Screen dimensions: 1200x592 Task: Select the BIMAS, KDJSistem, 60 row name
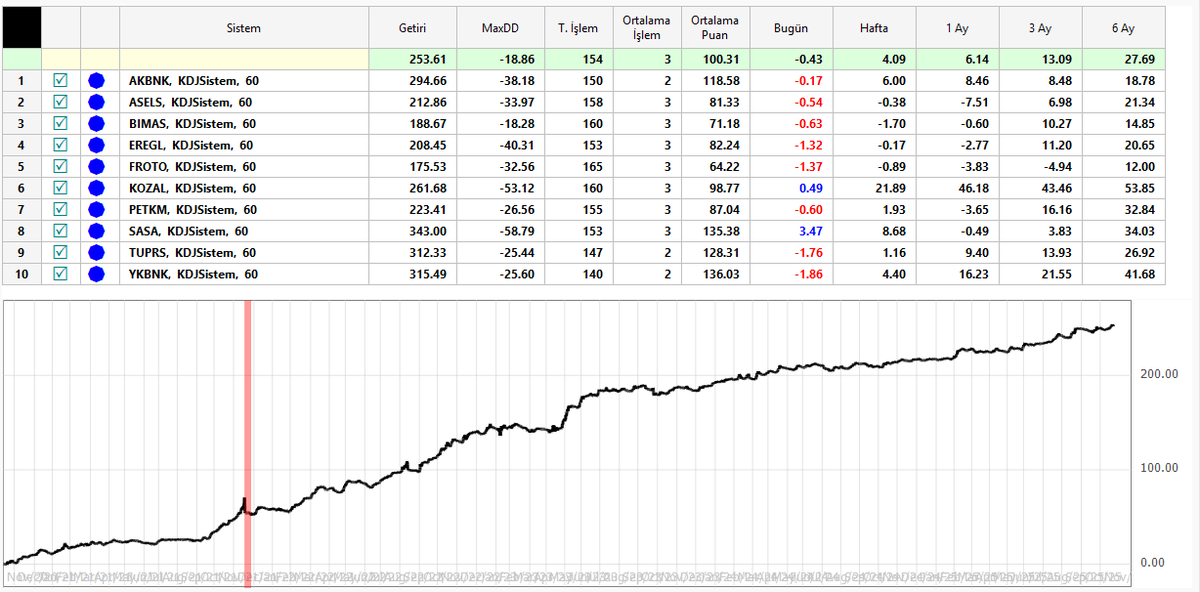pyautogui.click(x=192, y=123)
